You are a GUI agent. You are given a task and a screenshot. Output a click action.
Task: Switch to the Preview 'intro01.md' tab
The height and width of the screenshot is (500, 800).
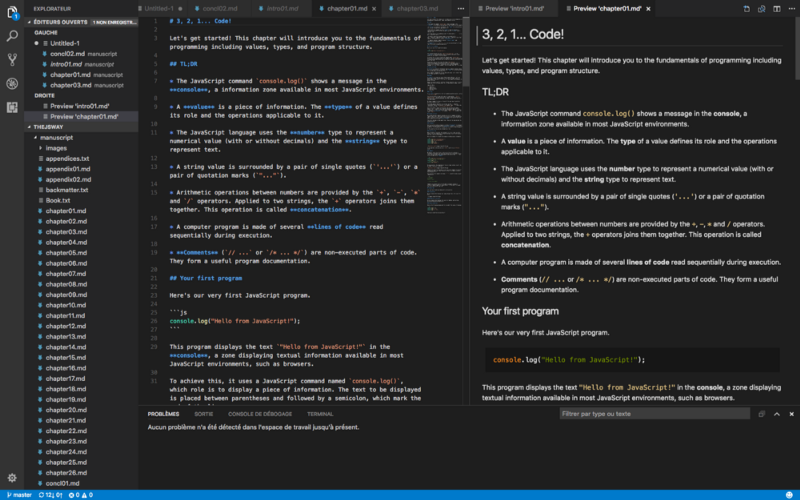coord(512,9)
